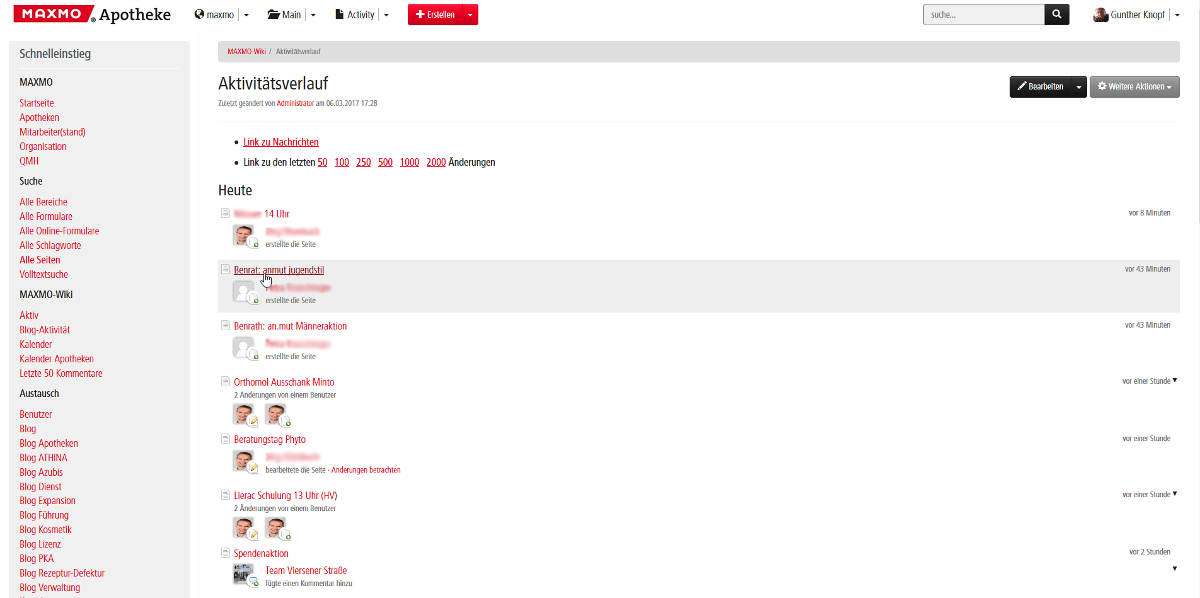
Task: Click page icon beside Orthomol Ausschank Minto
Action: click(225, 381)
